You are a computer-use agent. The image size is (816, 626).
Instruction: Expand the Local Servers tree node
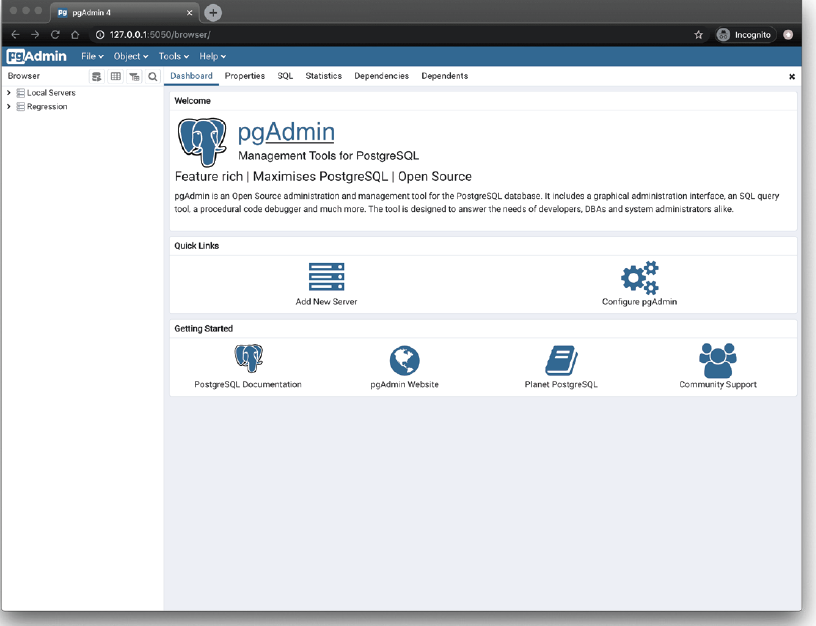coord(9,93)
